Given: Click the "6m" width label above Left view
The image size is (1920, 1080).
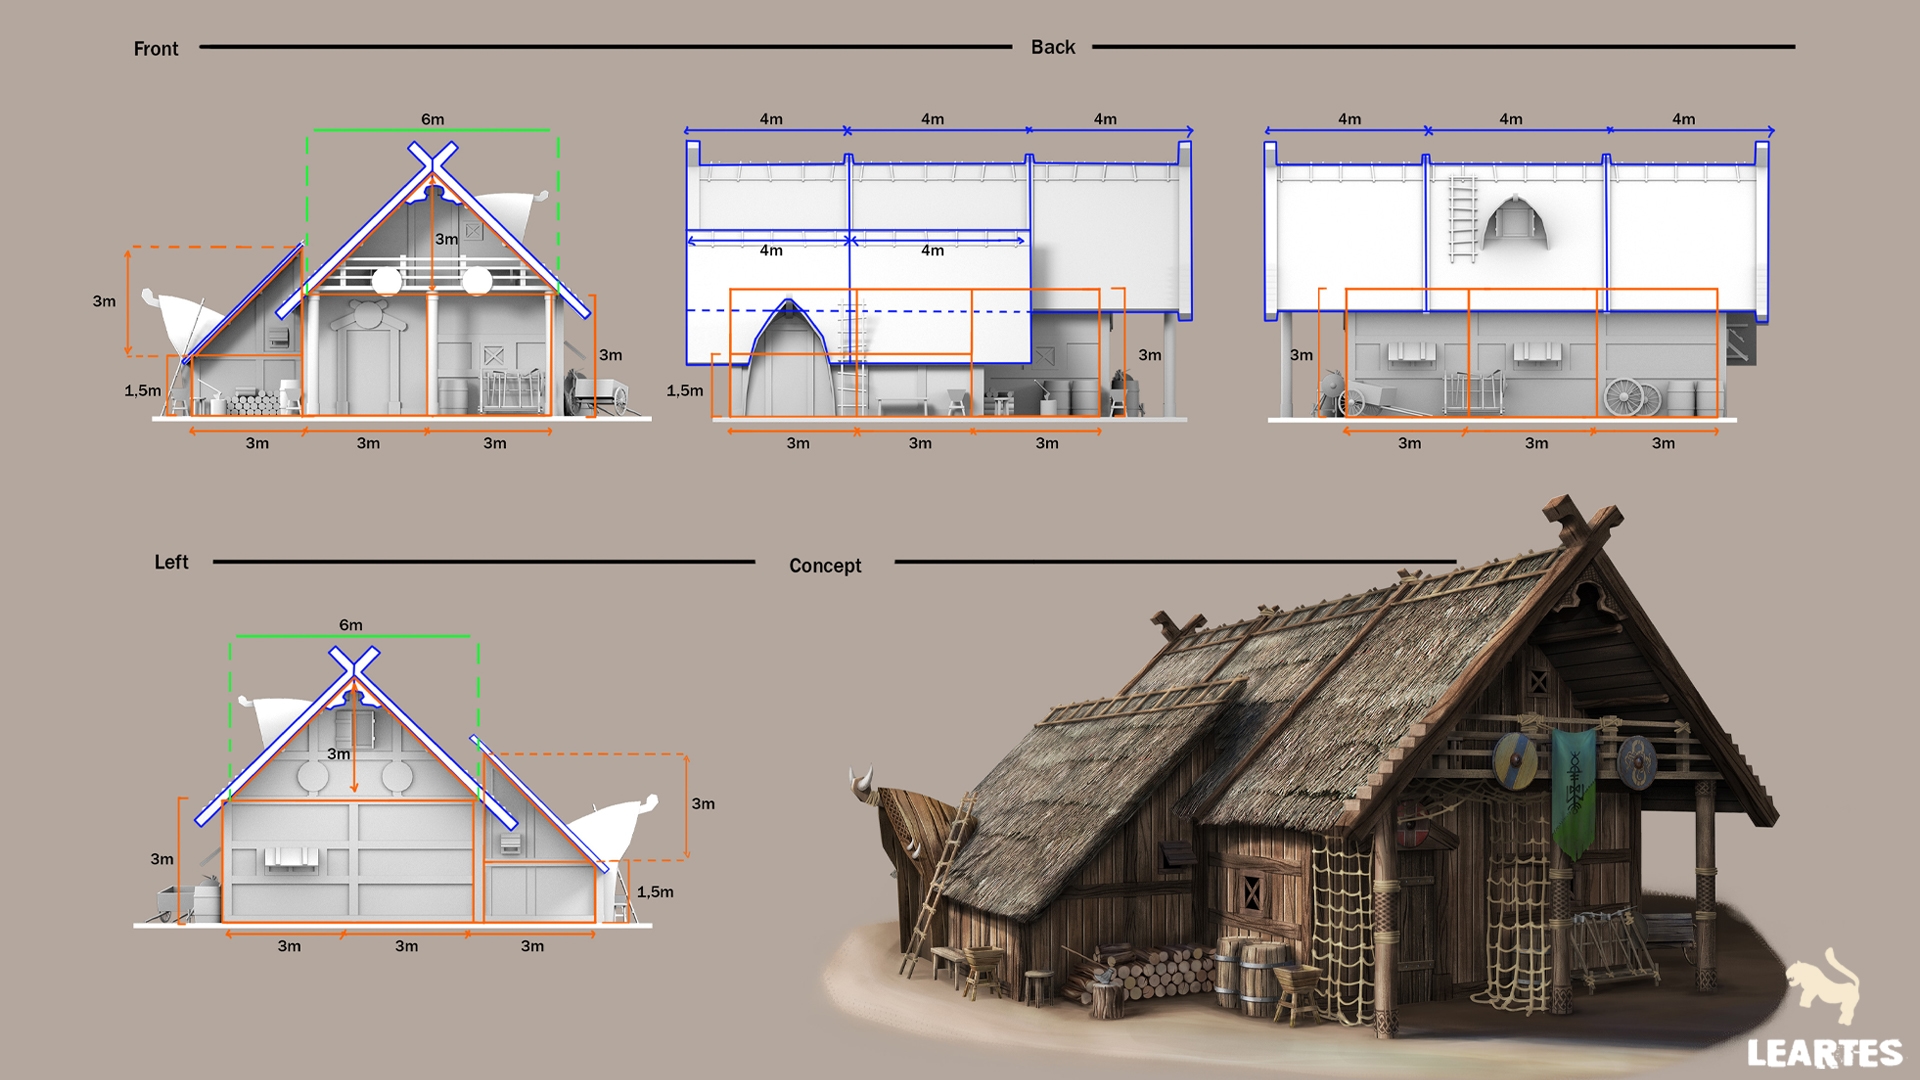Looking at the screenshot, I should [x=350, y=625].
